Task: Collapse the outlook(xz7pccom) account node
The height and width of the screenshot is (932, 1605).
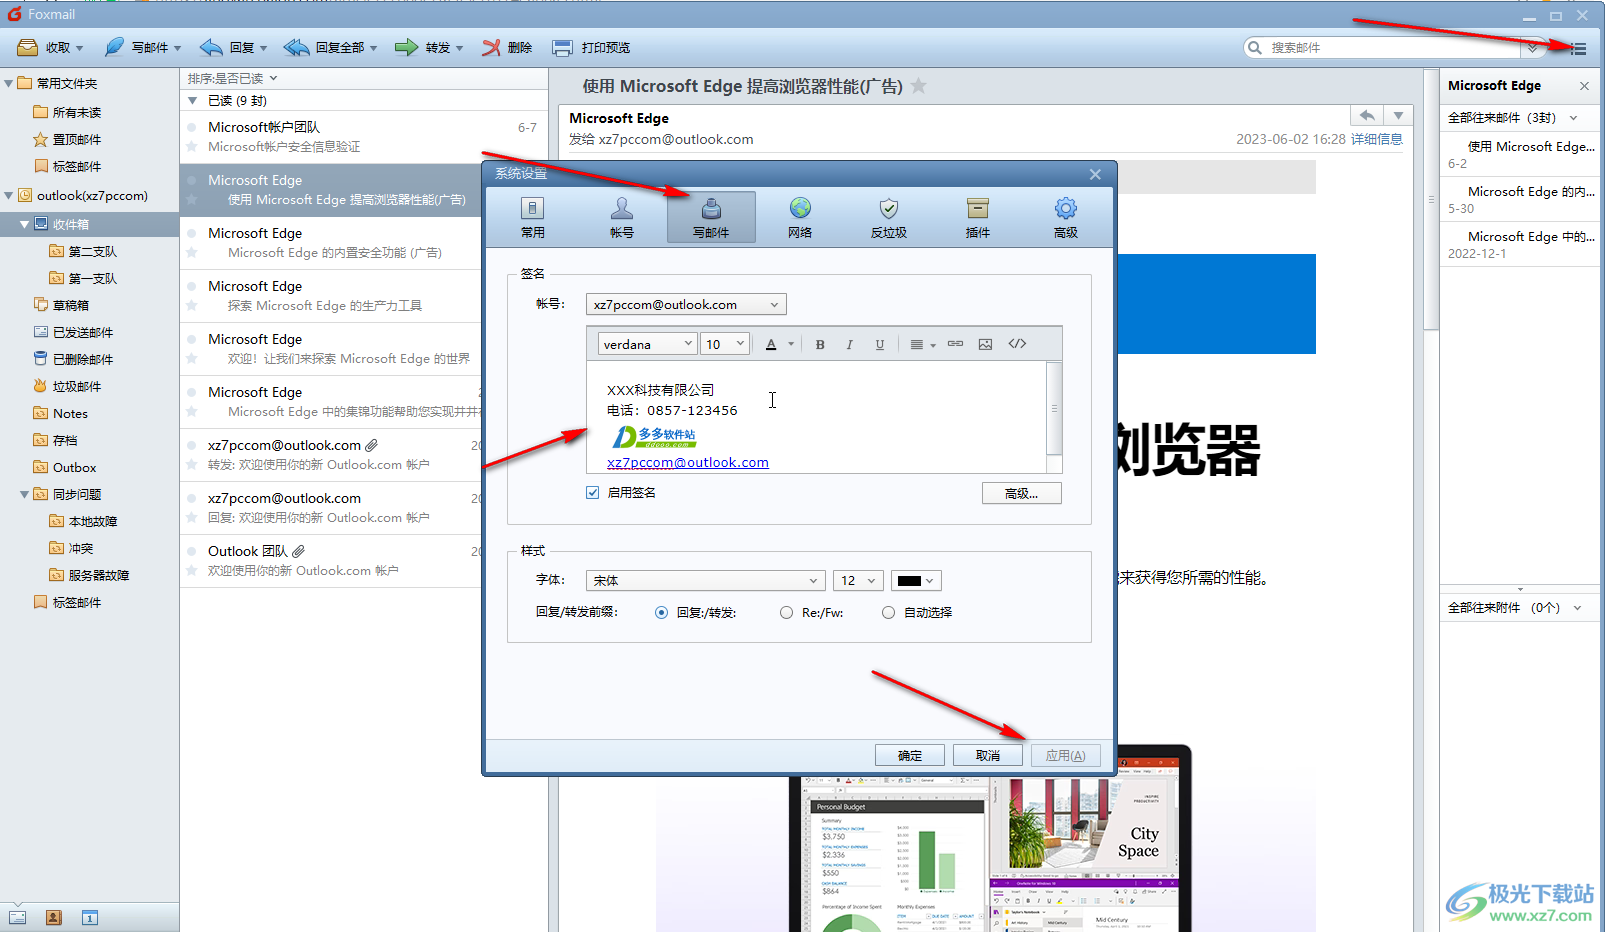Action: [x=9, y=195]
